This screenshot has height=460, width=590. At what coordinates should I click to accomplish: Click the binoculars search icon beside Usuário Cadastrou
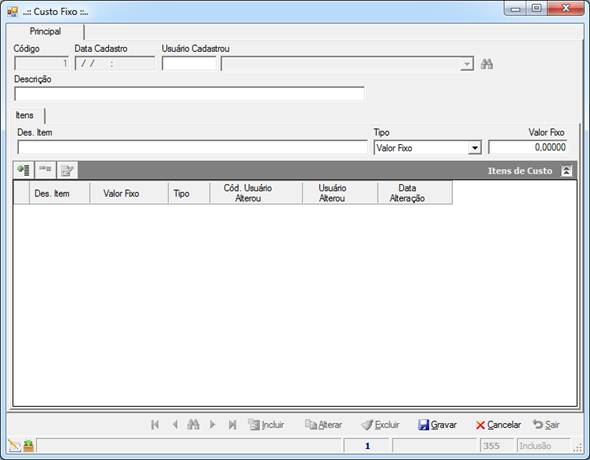point(487,64)
